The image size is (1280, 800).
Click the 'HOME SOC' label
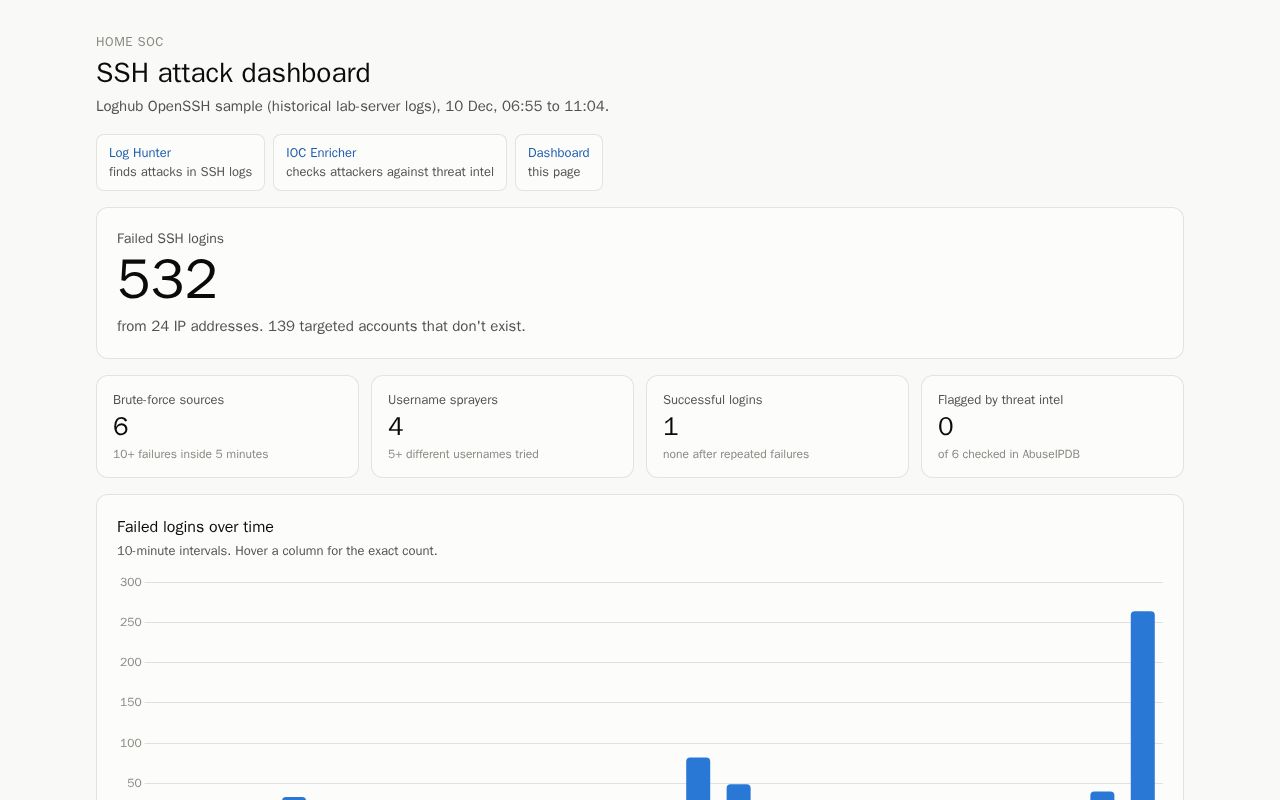(x=130, y=42)
